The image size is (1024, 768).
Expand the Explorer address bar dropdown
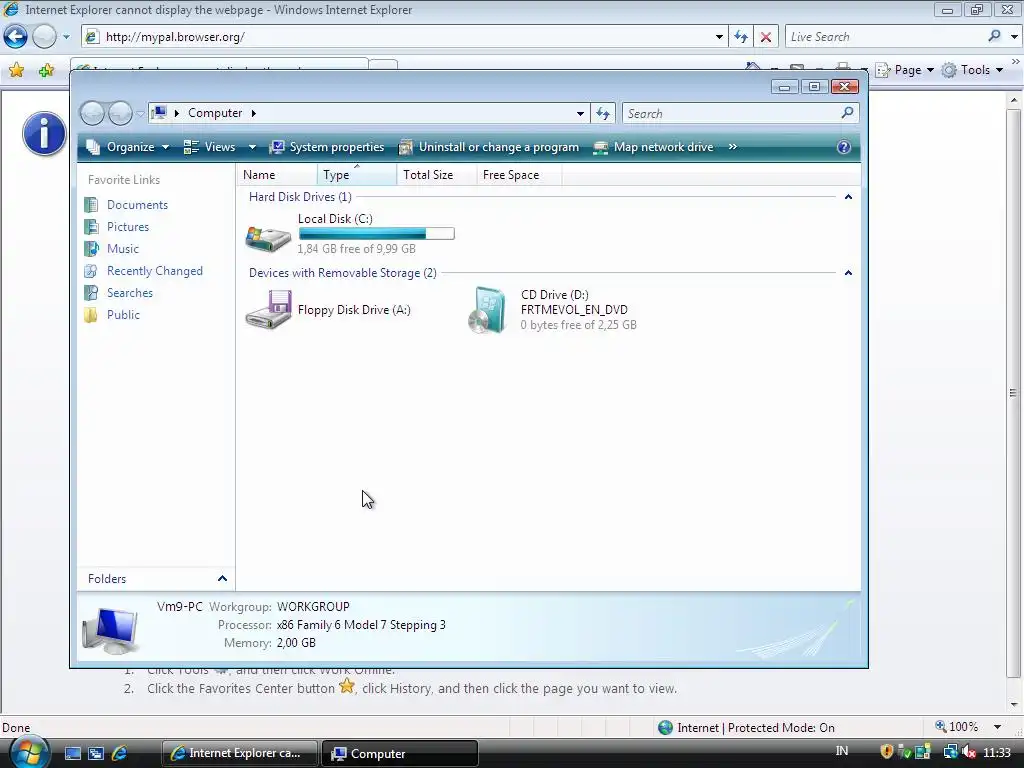pos(580,114)
